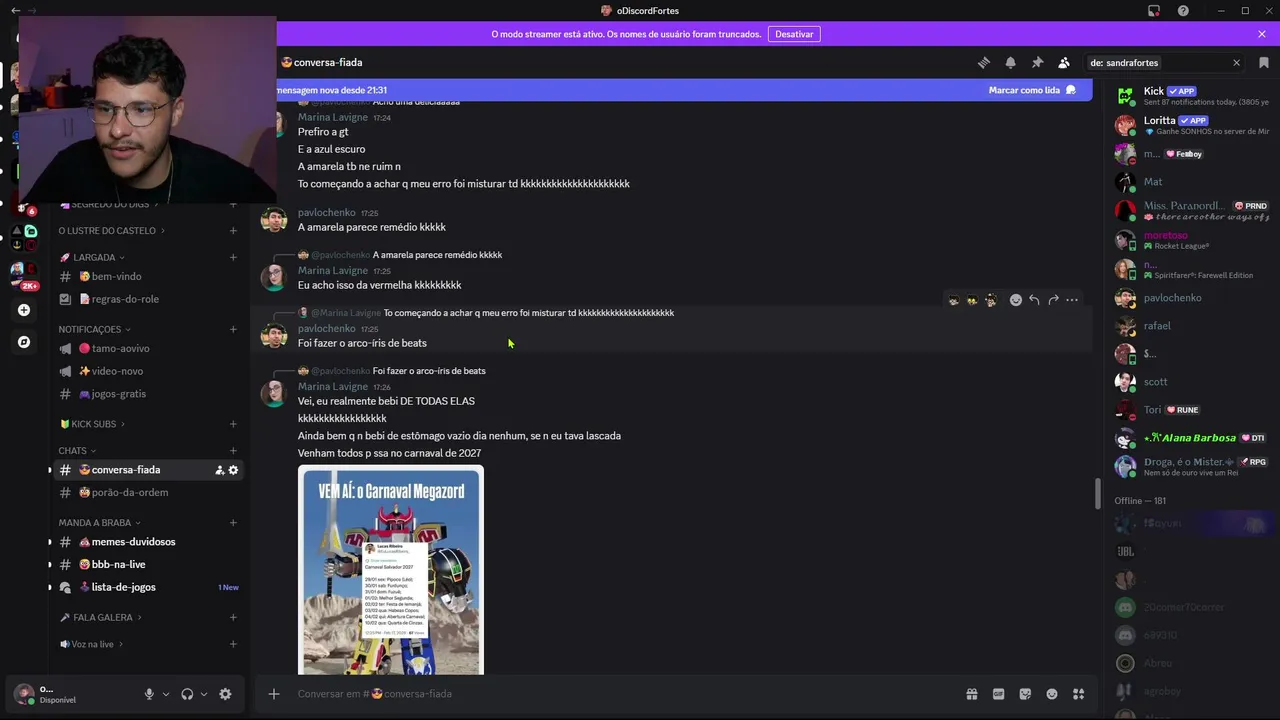This screenshot has height=720, width=1280.
Task: Expand the KICK SUBS category
Action: tap(91, 424)
